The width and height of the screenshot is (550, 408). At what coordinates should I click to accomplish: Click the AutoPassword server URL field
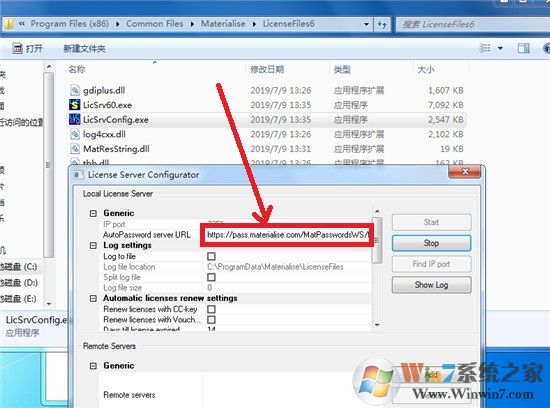[287, 235]
